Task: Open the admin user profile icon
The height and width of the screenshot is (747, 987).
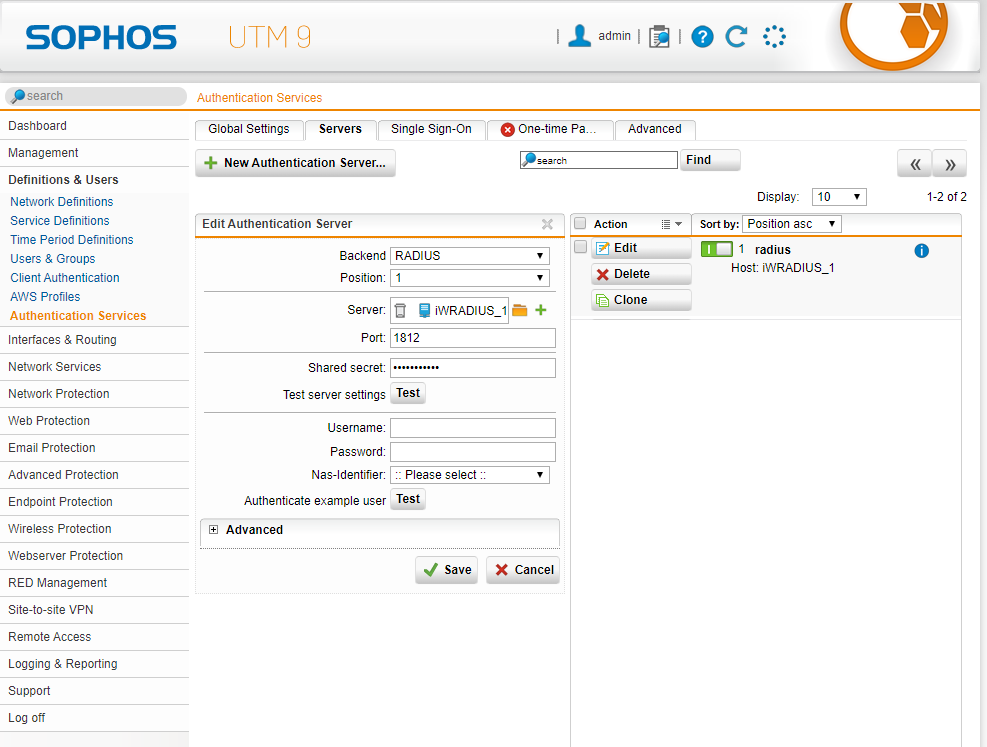Action: tap(579, 36)
